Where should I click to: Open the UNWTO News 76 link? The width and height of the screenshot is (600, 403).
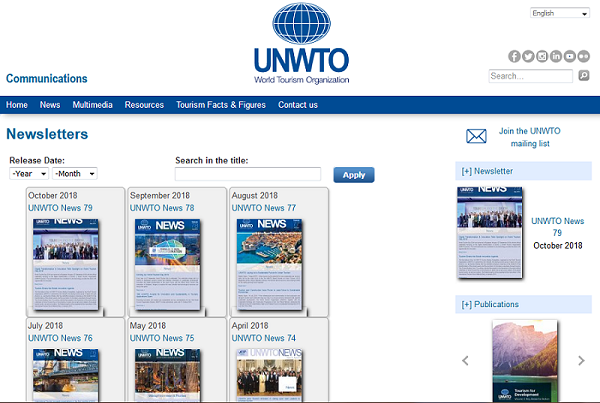[60, 338]
